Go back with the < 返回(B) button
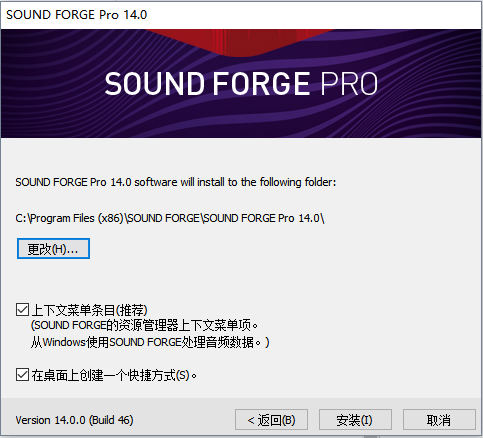Viewport: 483px width, 438px height. pyautogui.click(x=271, y=420)
